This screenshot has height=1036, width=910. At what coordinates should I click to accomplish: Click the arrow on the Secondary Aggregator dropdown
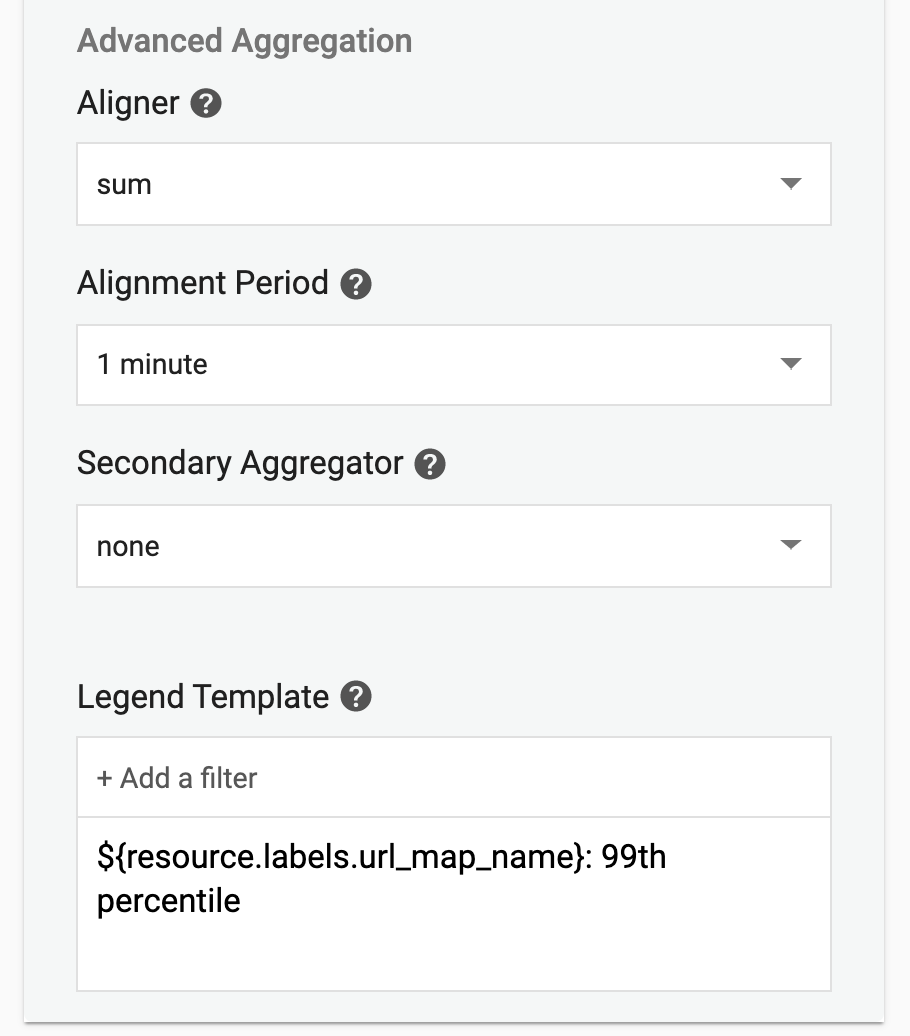(790, 546)
